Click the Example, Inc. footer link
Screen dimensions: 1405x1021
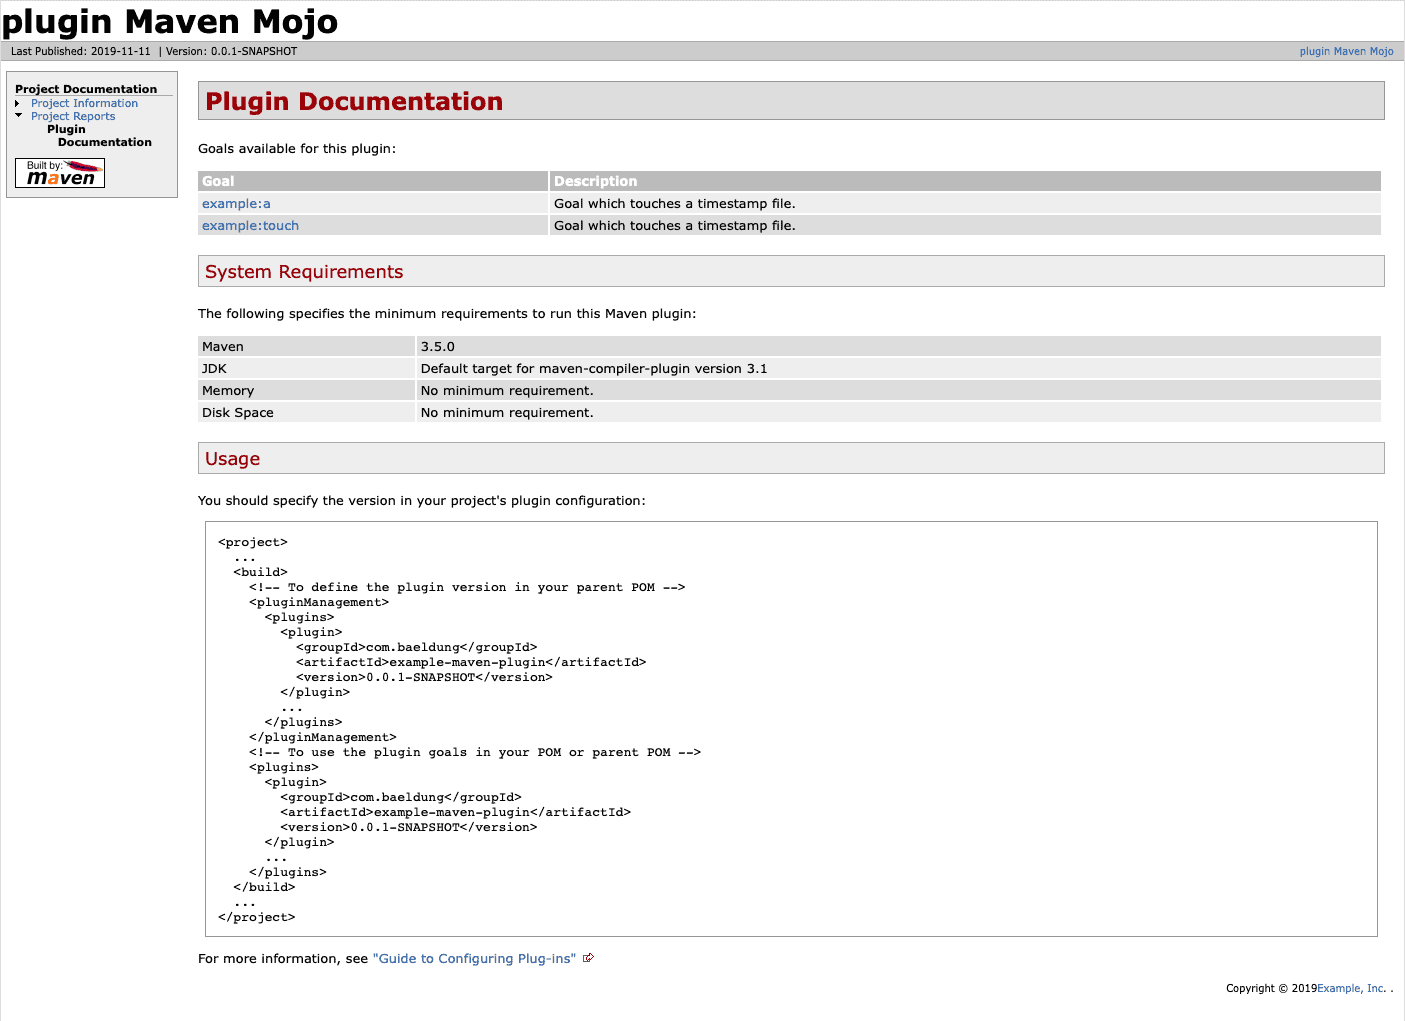[x=1351, y=988]
